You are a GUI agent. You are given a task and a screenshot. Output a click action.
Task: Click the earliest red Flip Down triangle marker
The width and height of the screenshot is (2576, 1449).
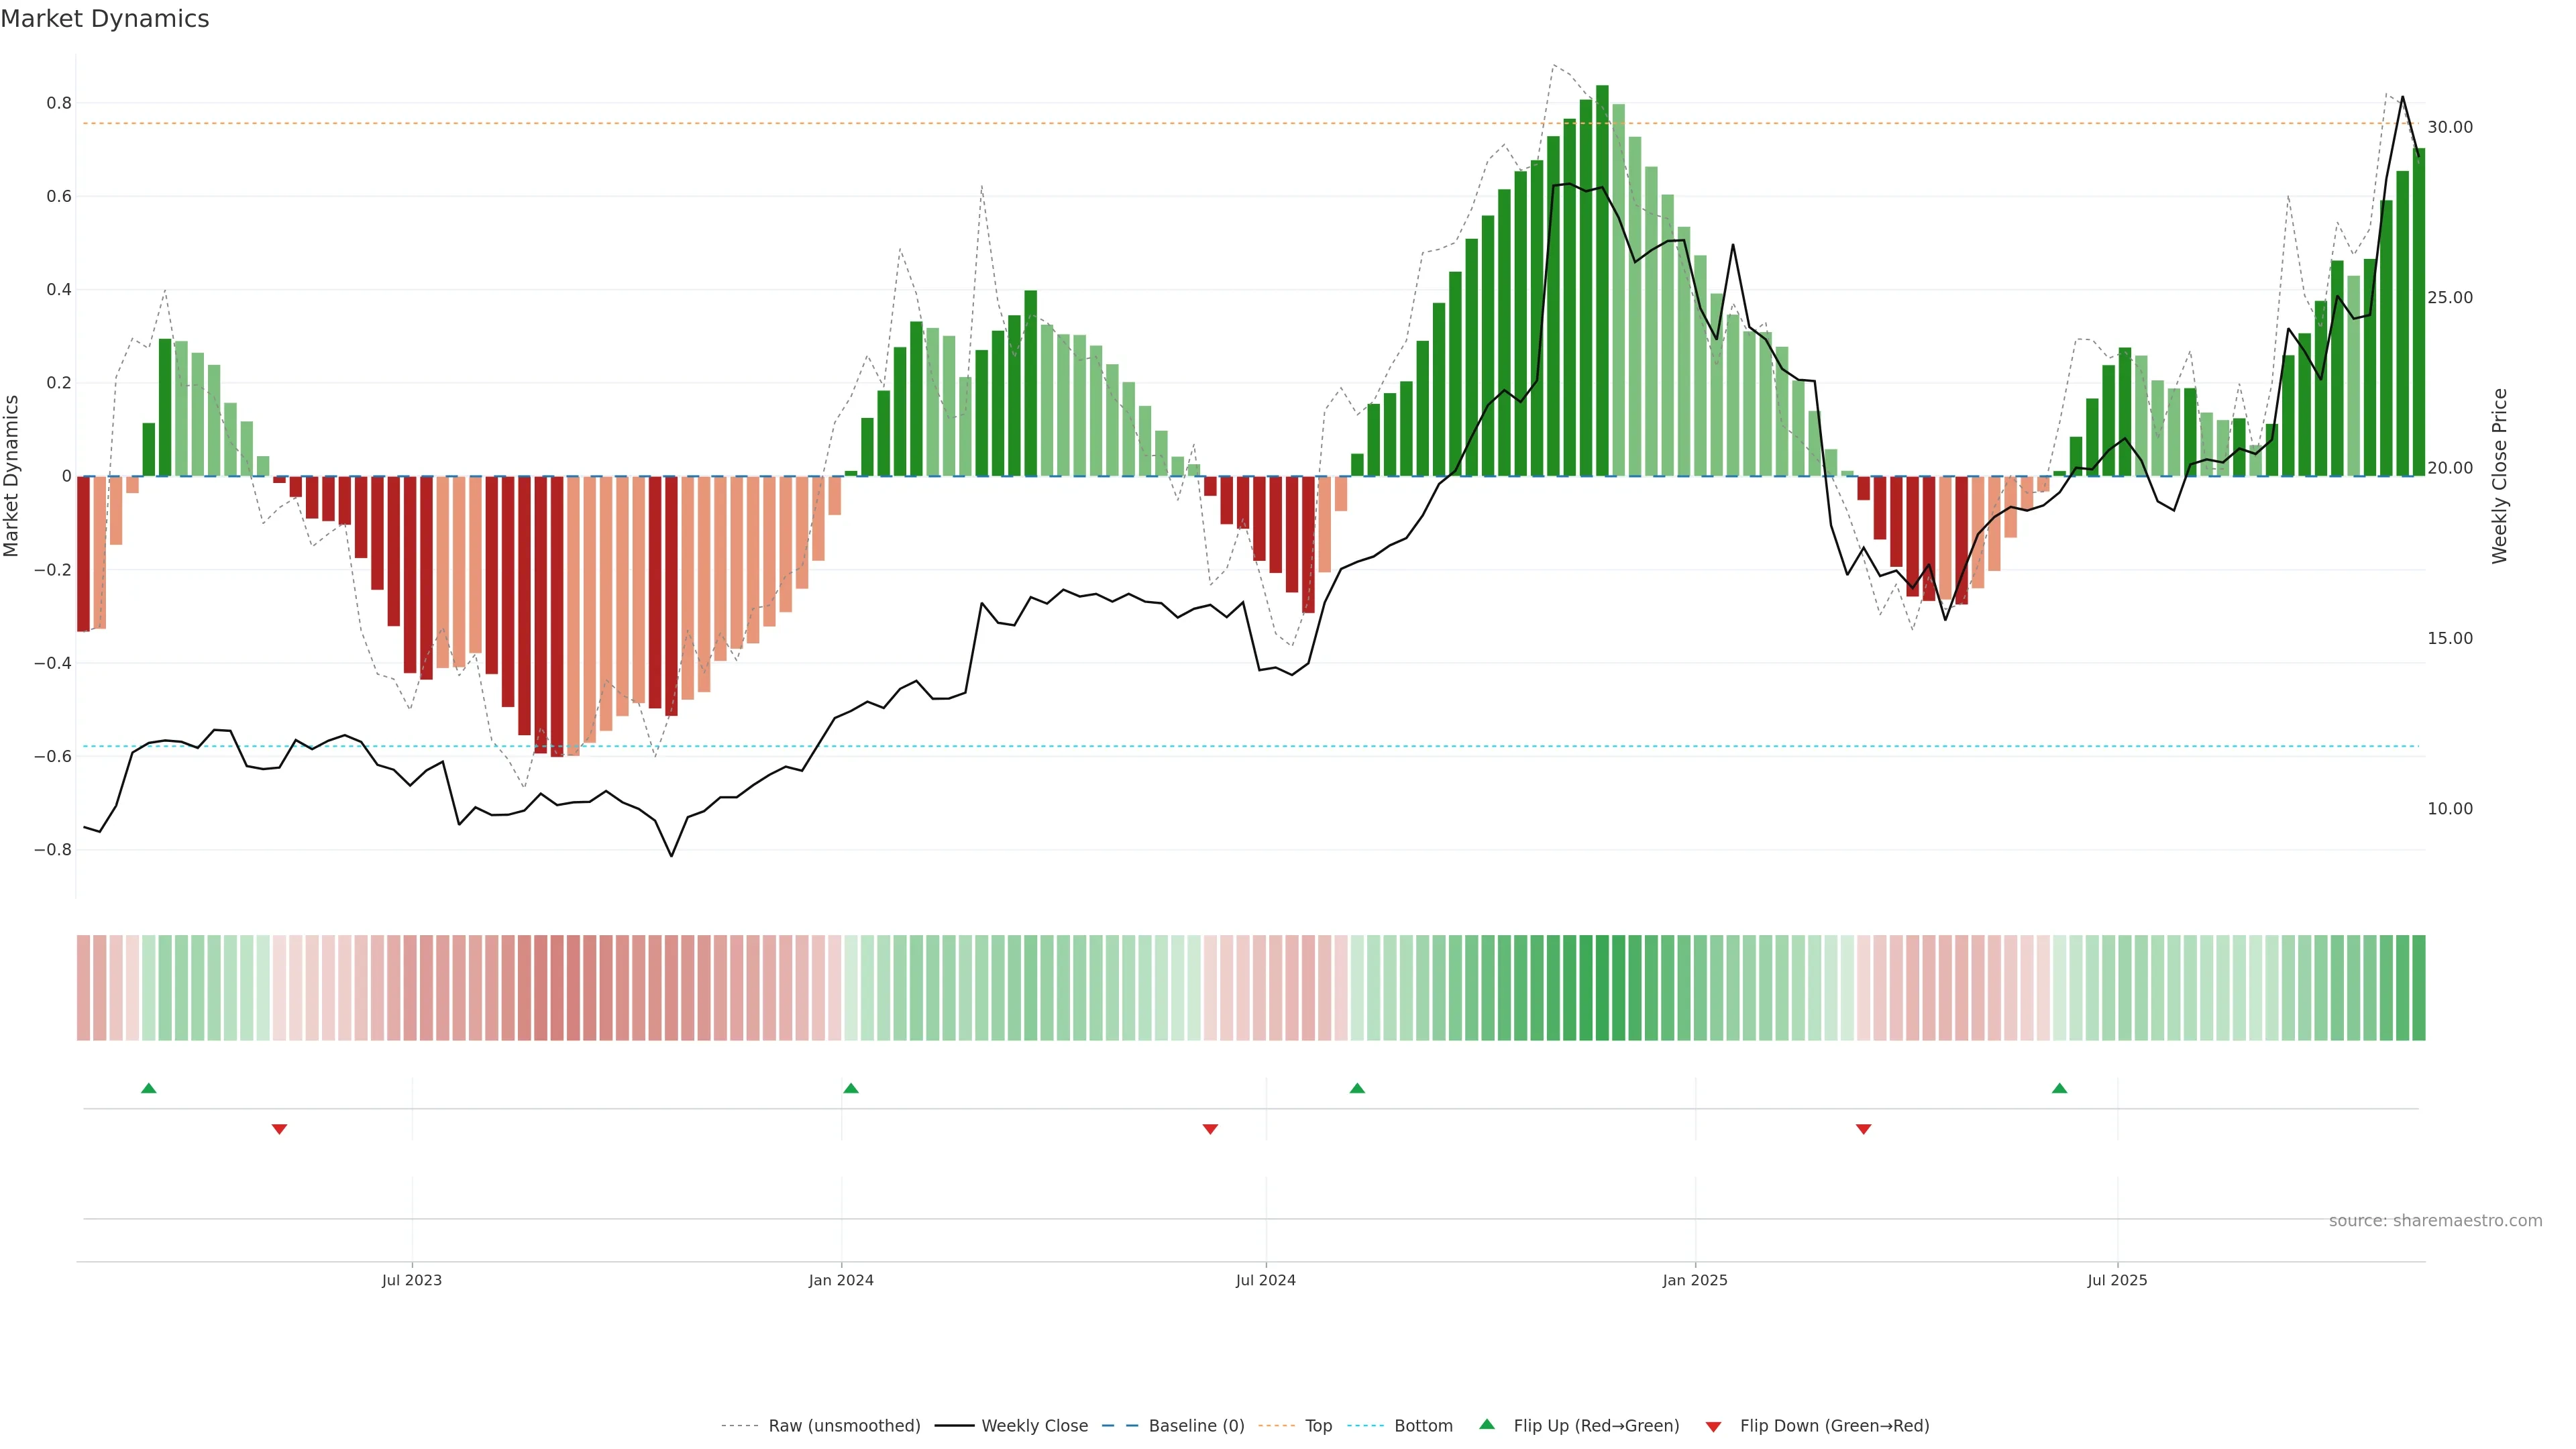pos(280,1129)
